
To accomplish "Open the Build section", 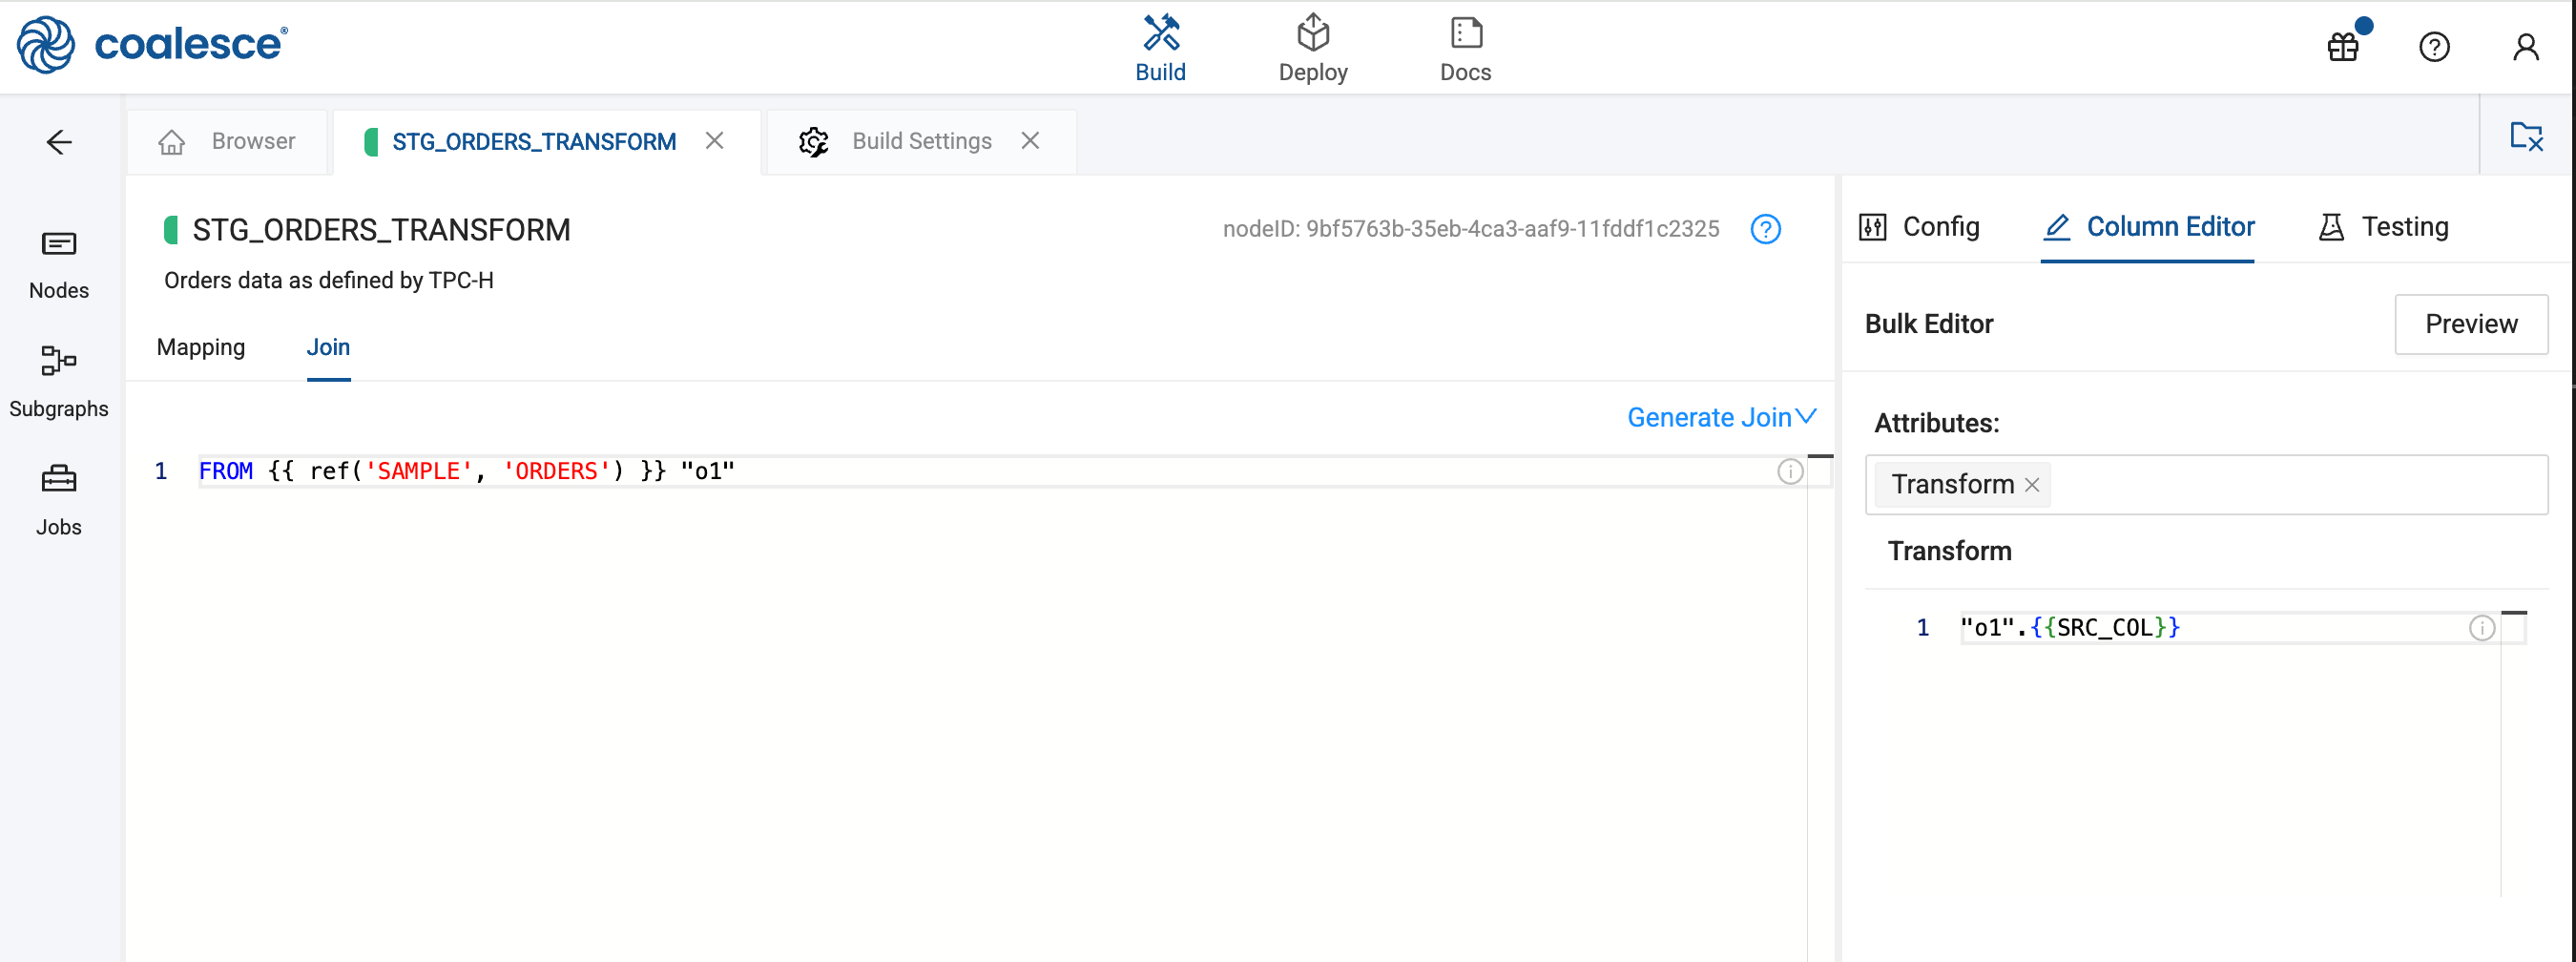I will 1160,48.
